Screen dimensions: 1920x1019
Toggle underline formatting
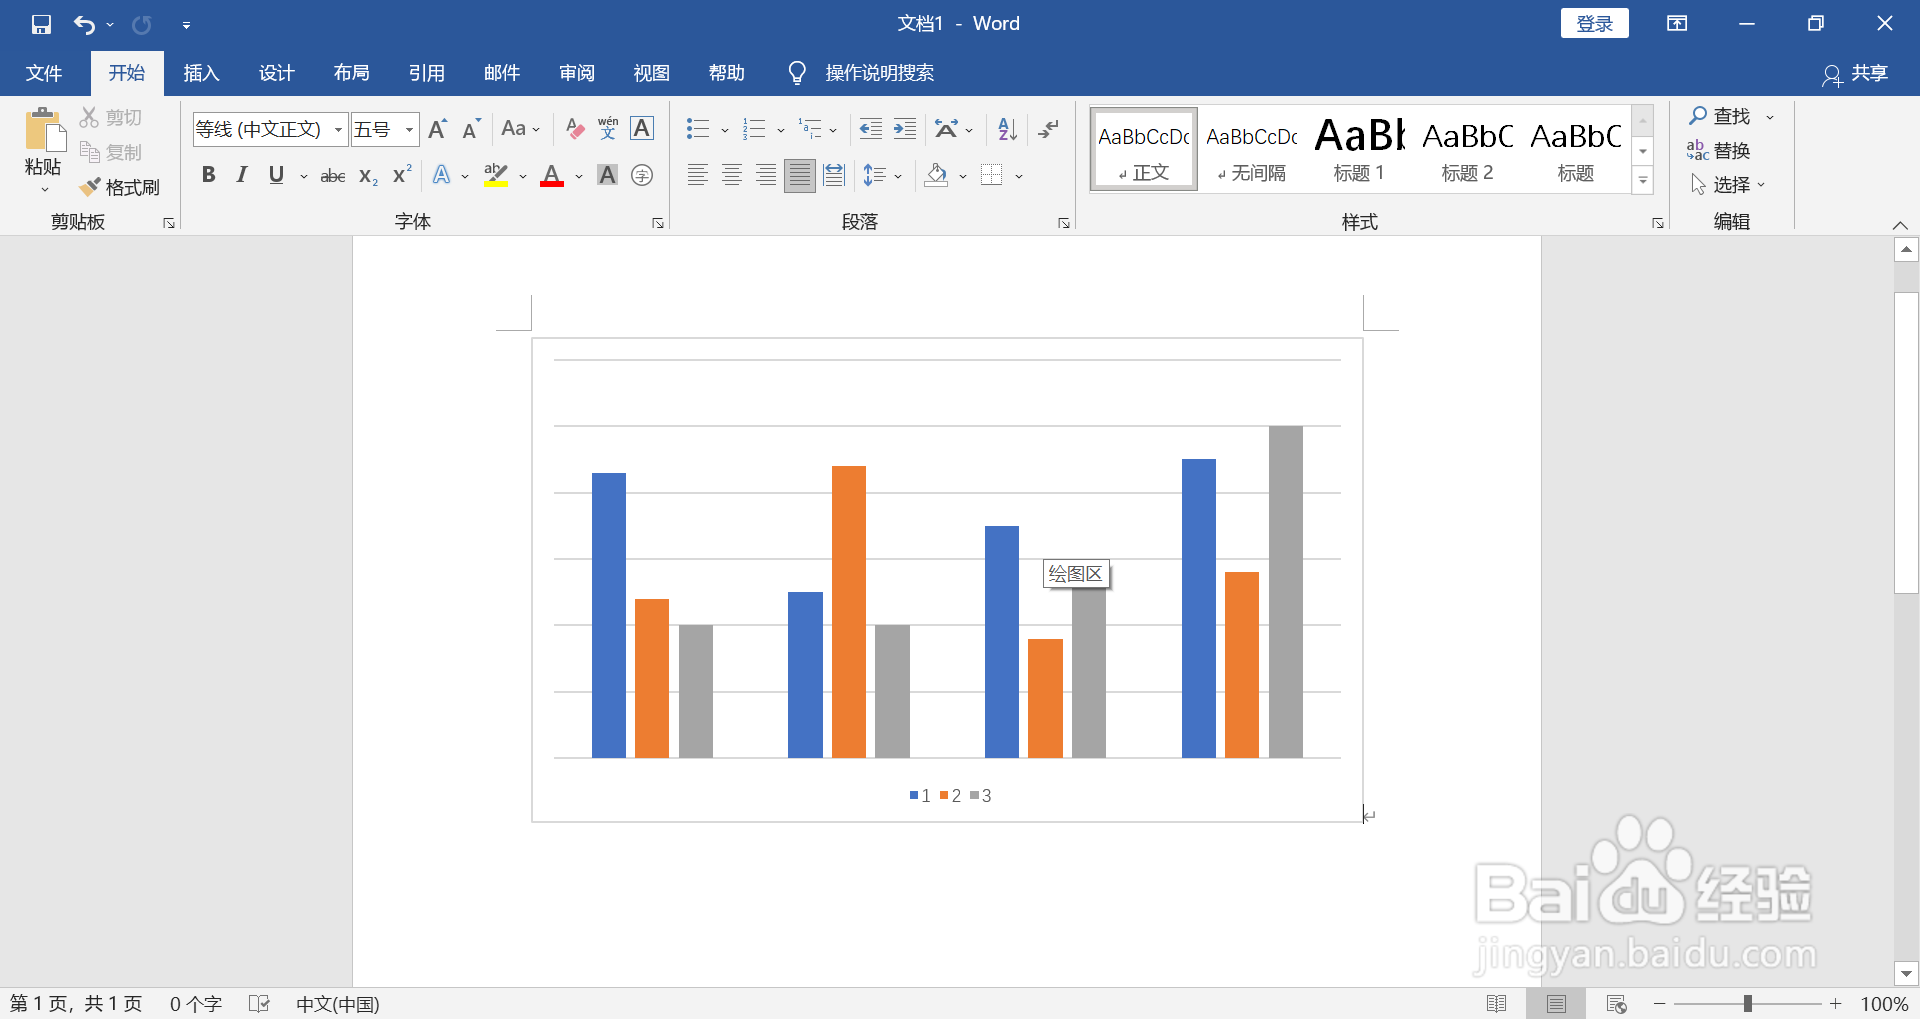tap(276, 176)
